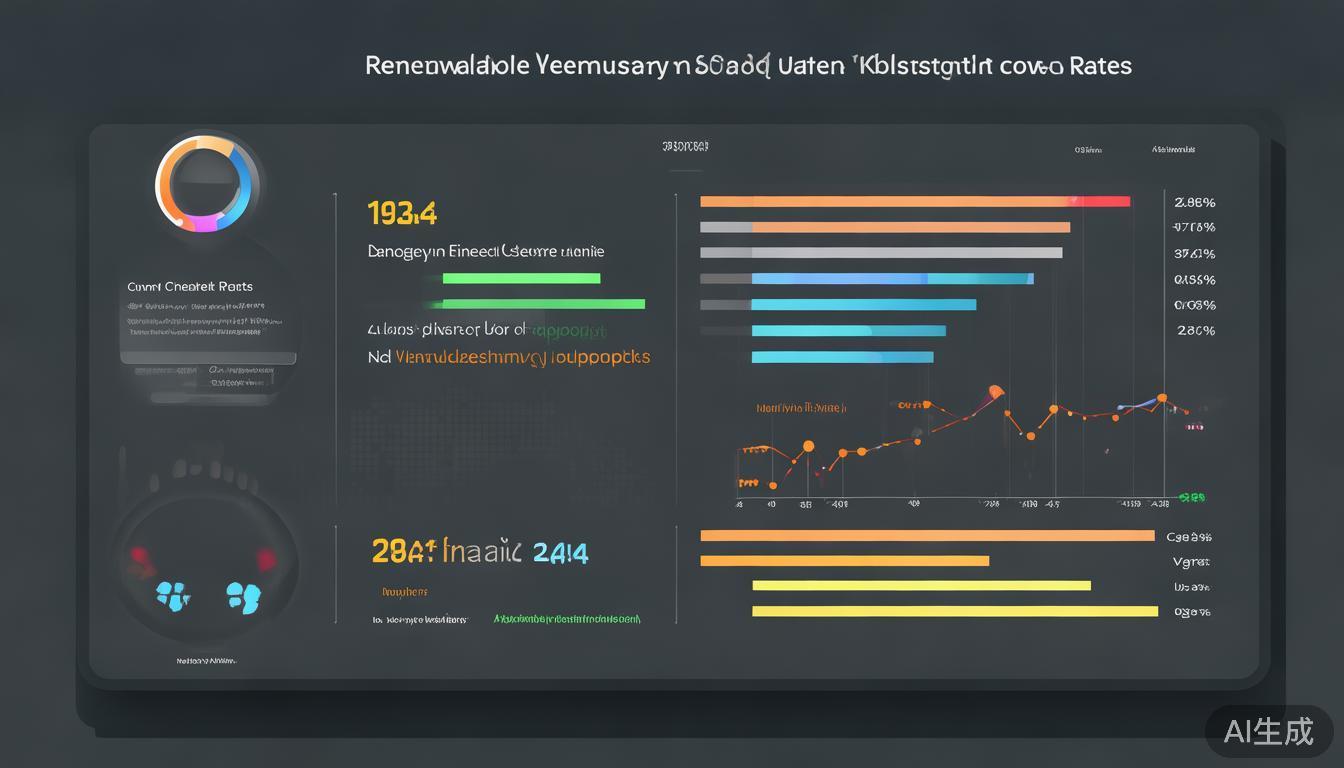Click the longer green progress bar
Viewport: 1344px width, 768px height.
(x=543, y=304)
